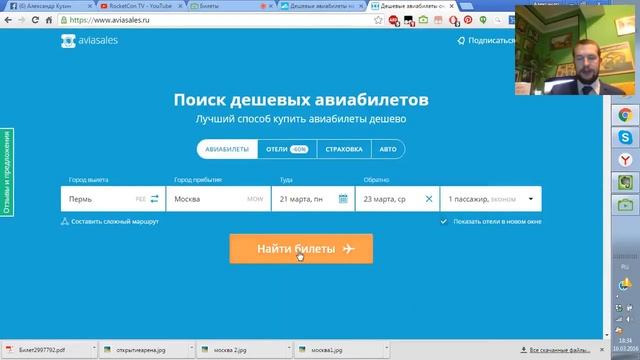This screenshot has width=640, height=360.
Task: Open the passengers and class dropdown
Action: coord(491,199)
